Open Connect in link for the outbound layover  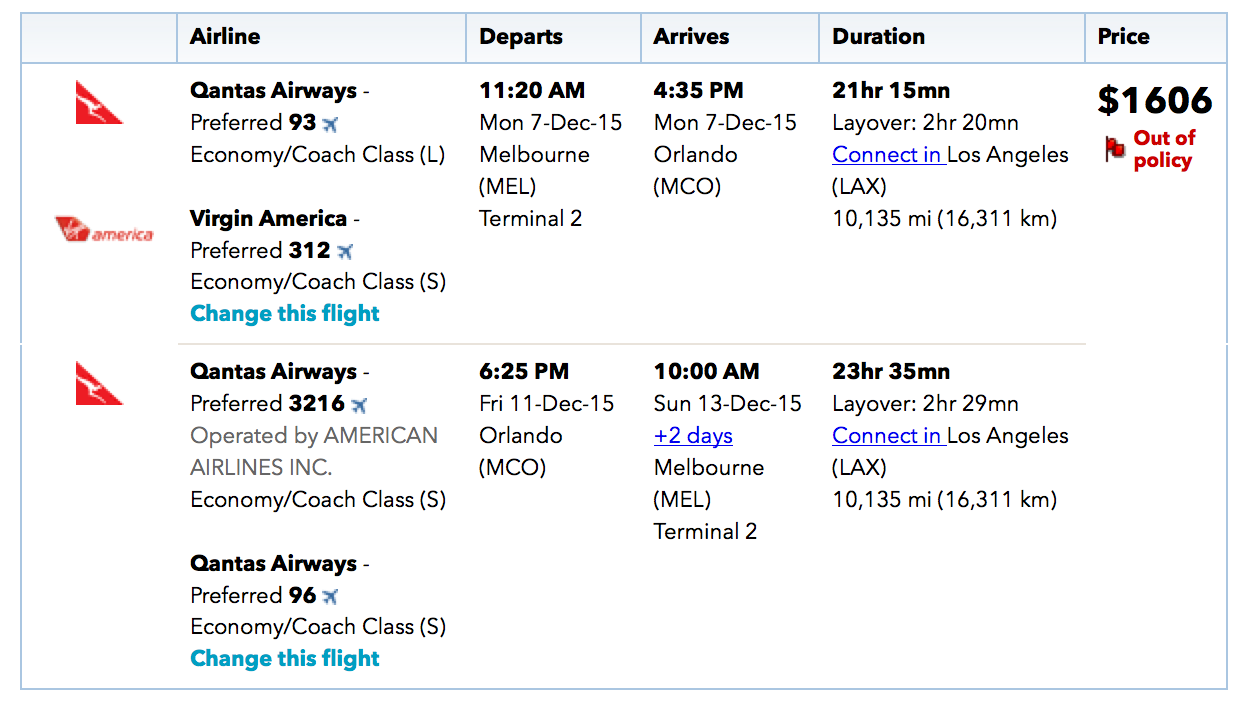click(889, 155)
